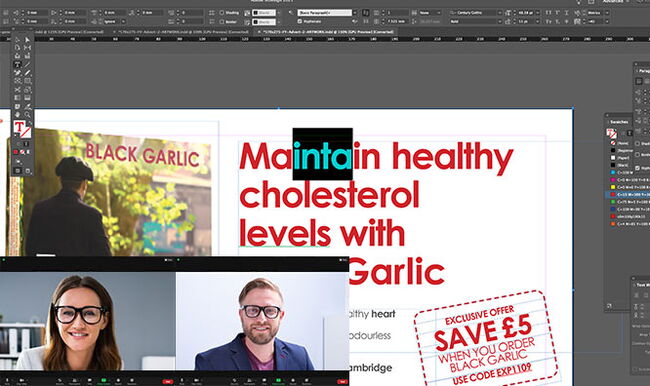Select the Eyedropper tool
The width and height of the screenshot is (650, 386).
[27, 106]
